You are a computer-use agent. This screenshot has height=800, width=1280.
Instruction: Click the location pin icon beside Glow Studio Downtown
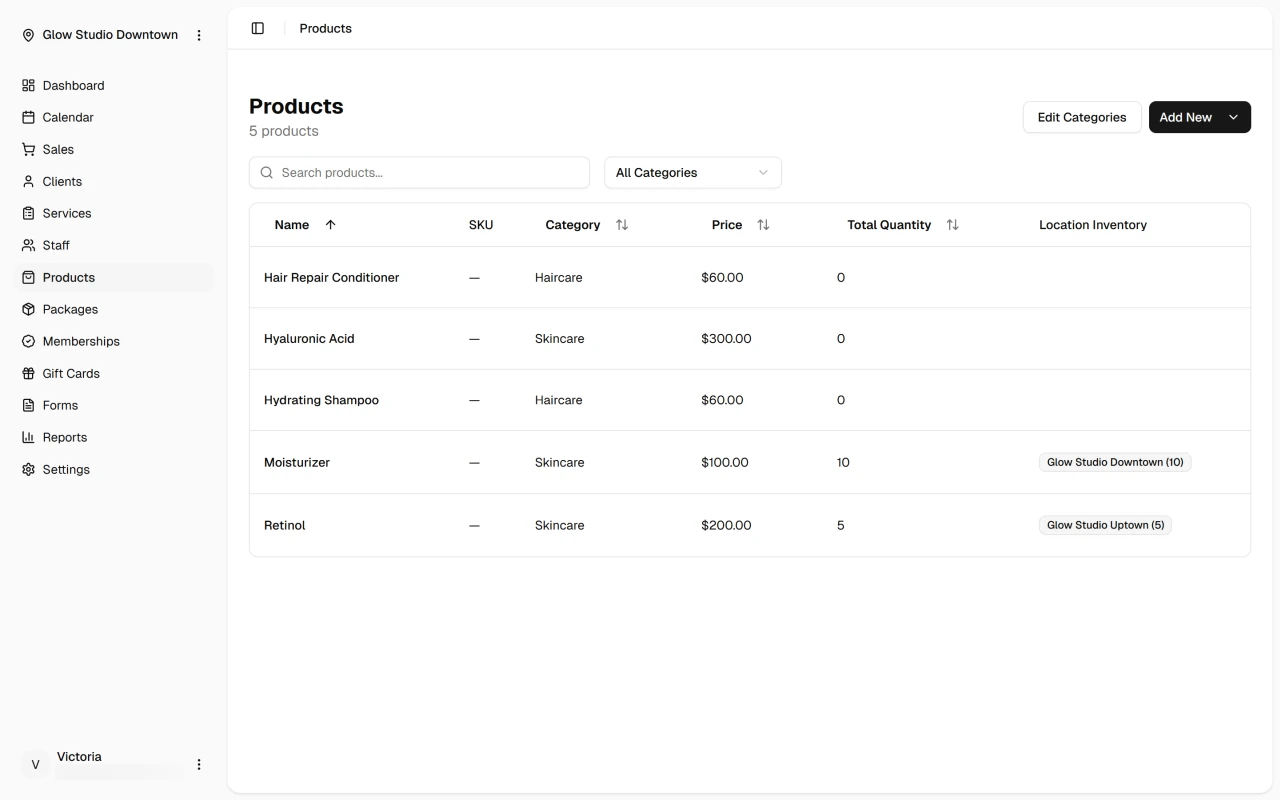(x=28, y=35)
